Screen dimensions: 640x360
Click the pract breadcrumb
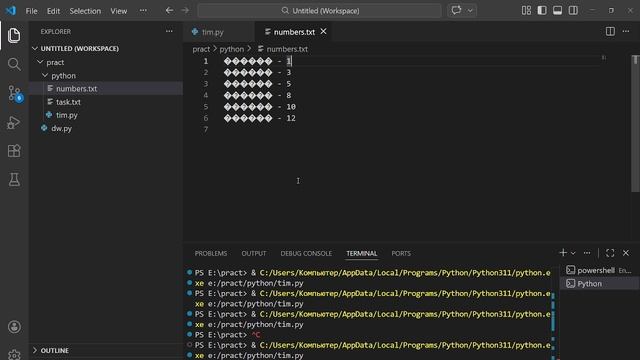(x=201, y=49)
